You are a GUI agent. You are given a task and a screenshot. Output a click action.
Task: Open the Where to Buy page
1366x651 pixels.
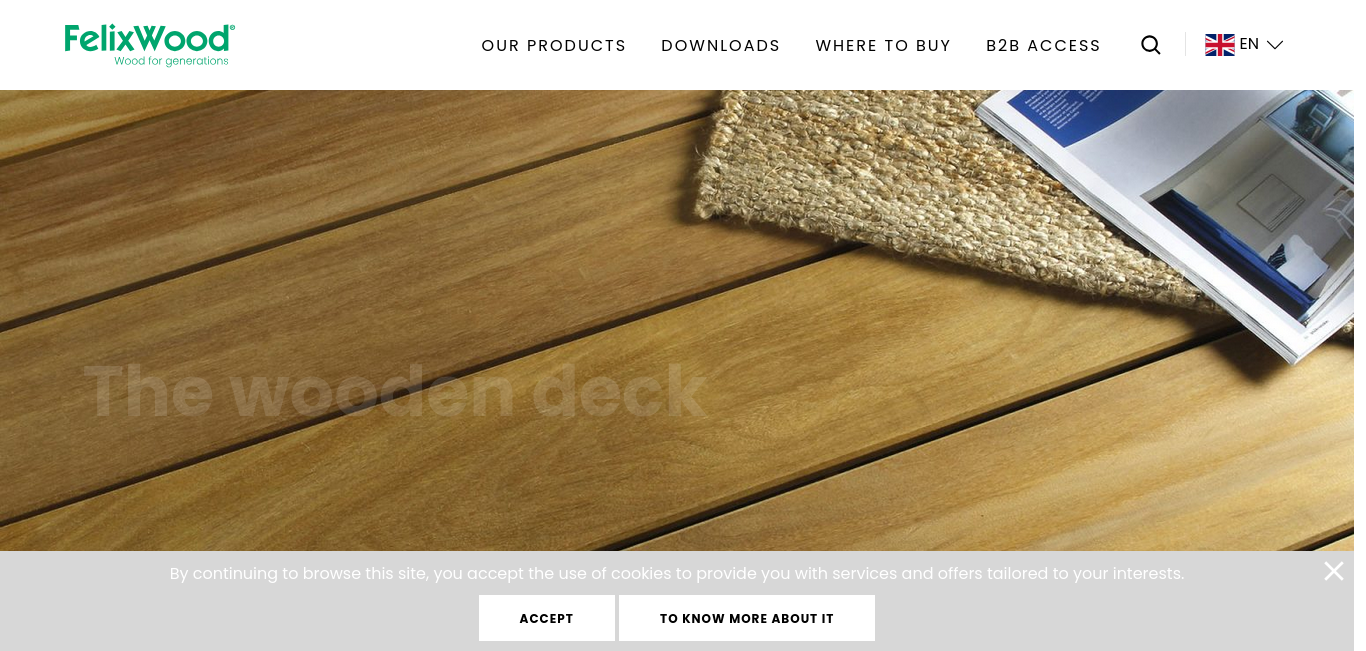[883, 46]
